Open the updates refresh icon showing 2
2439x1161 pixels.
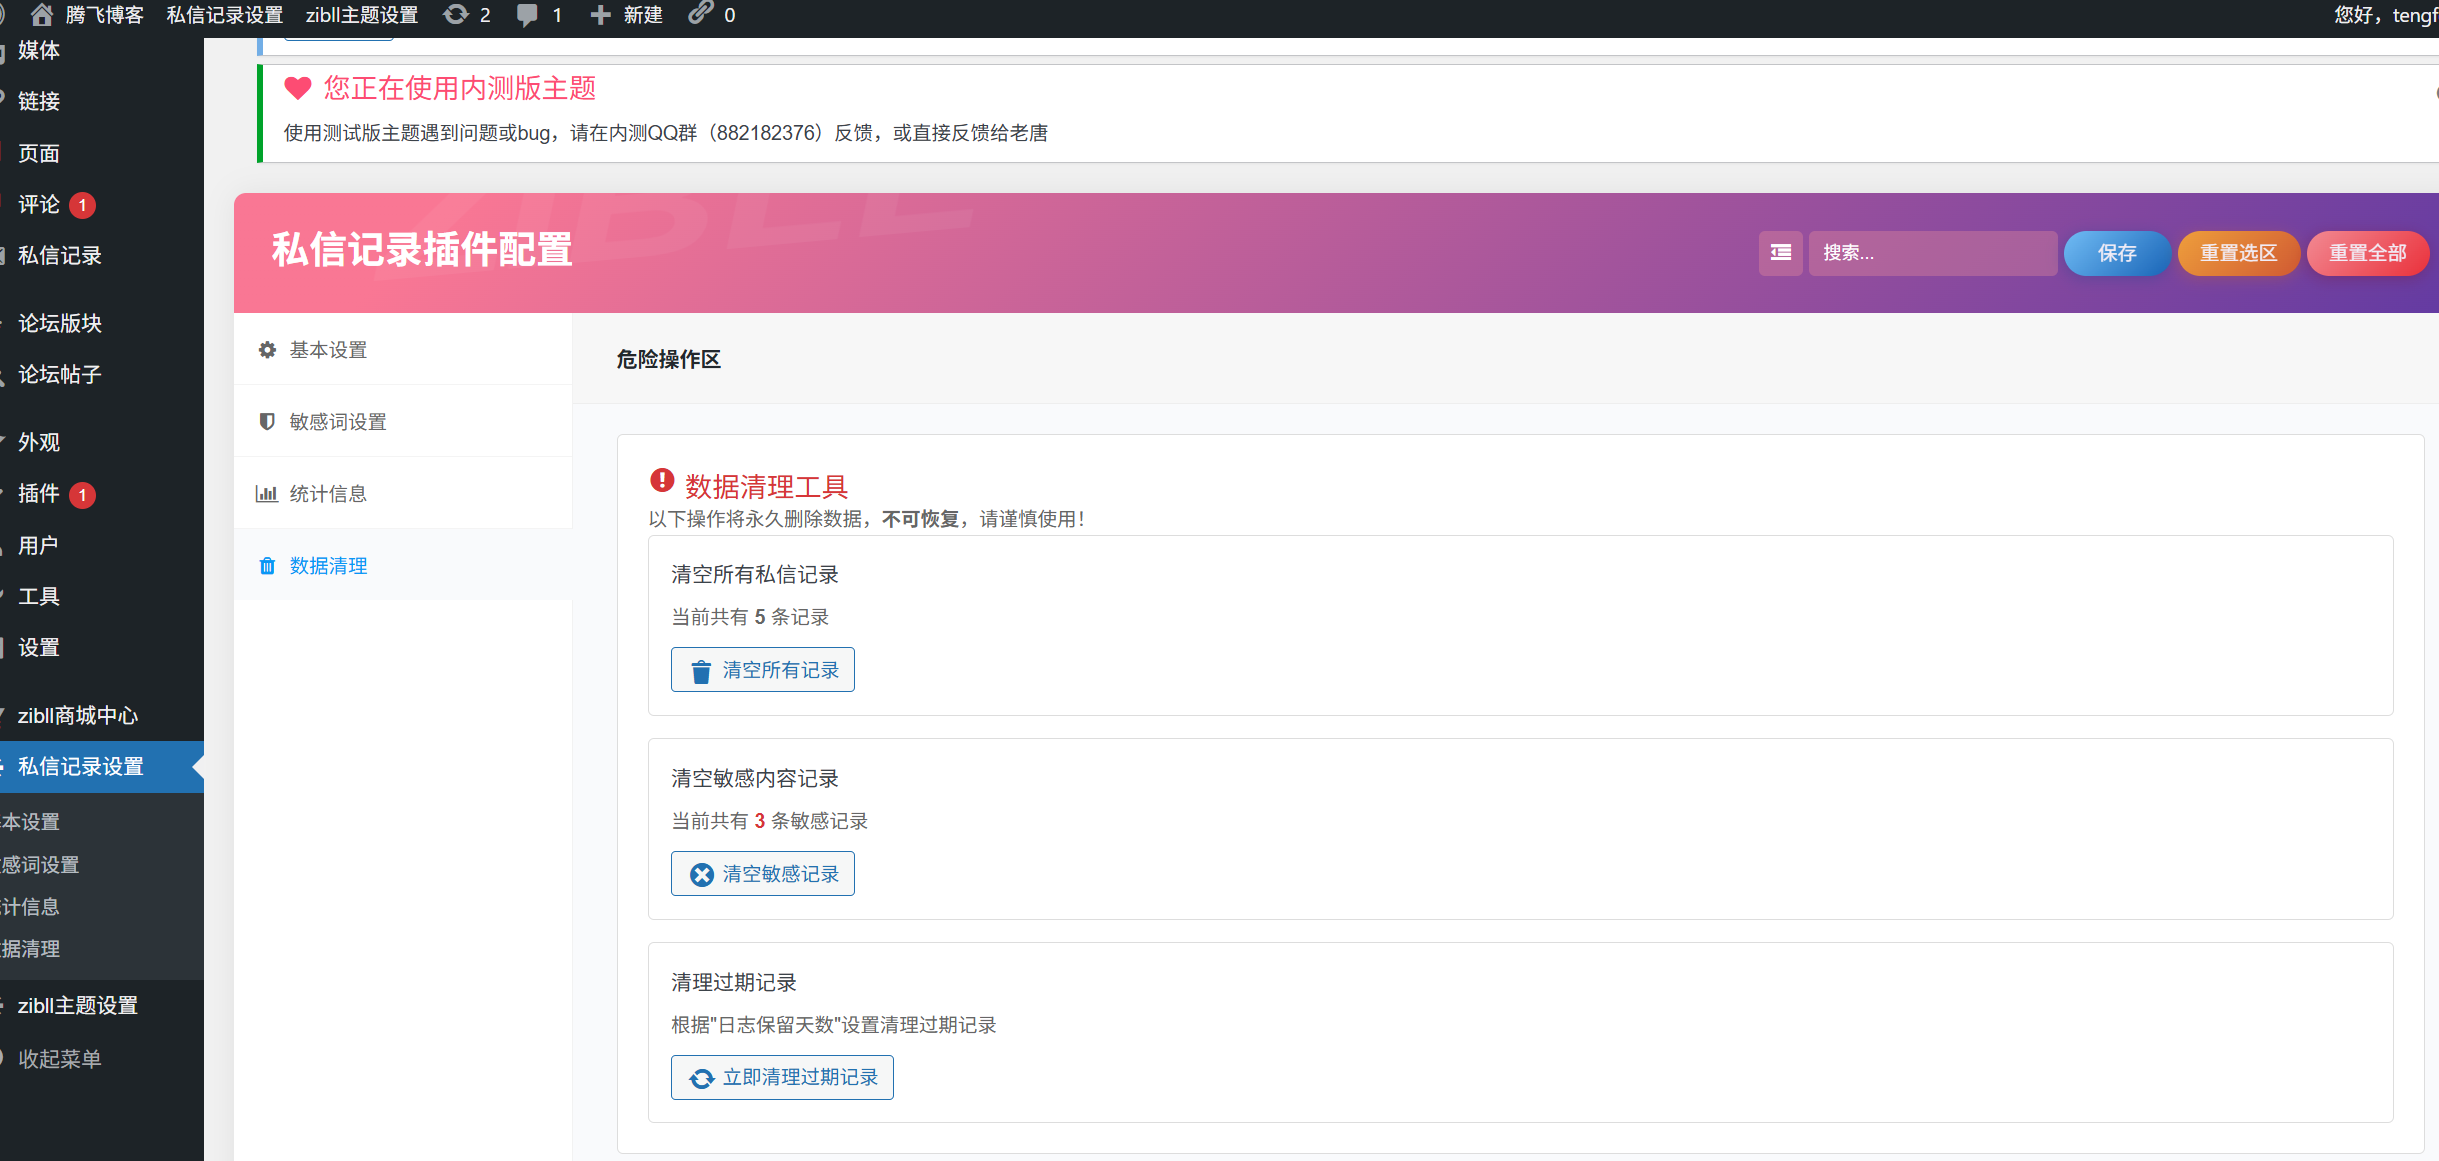coord(456,14)
